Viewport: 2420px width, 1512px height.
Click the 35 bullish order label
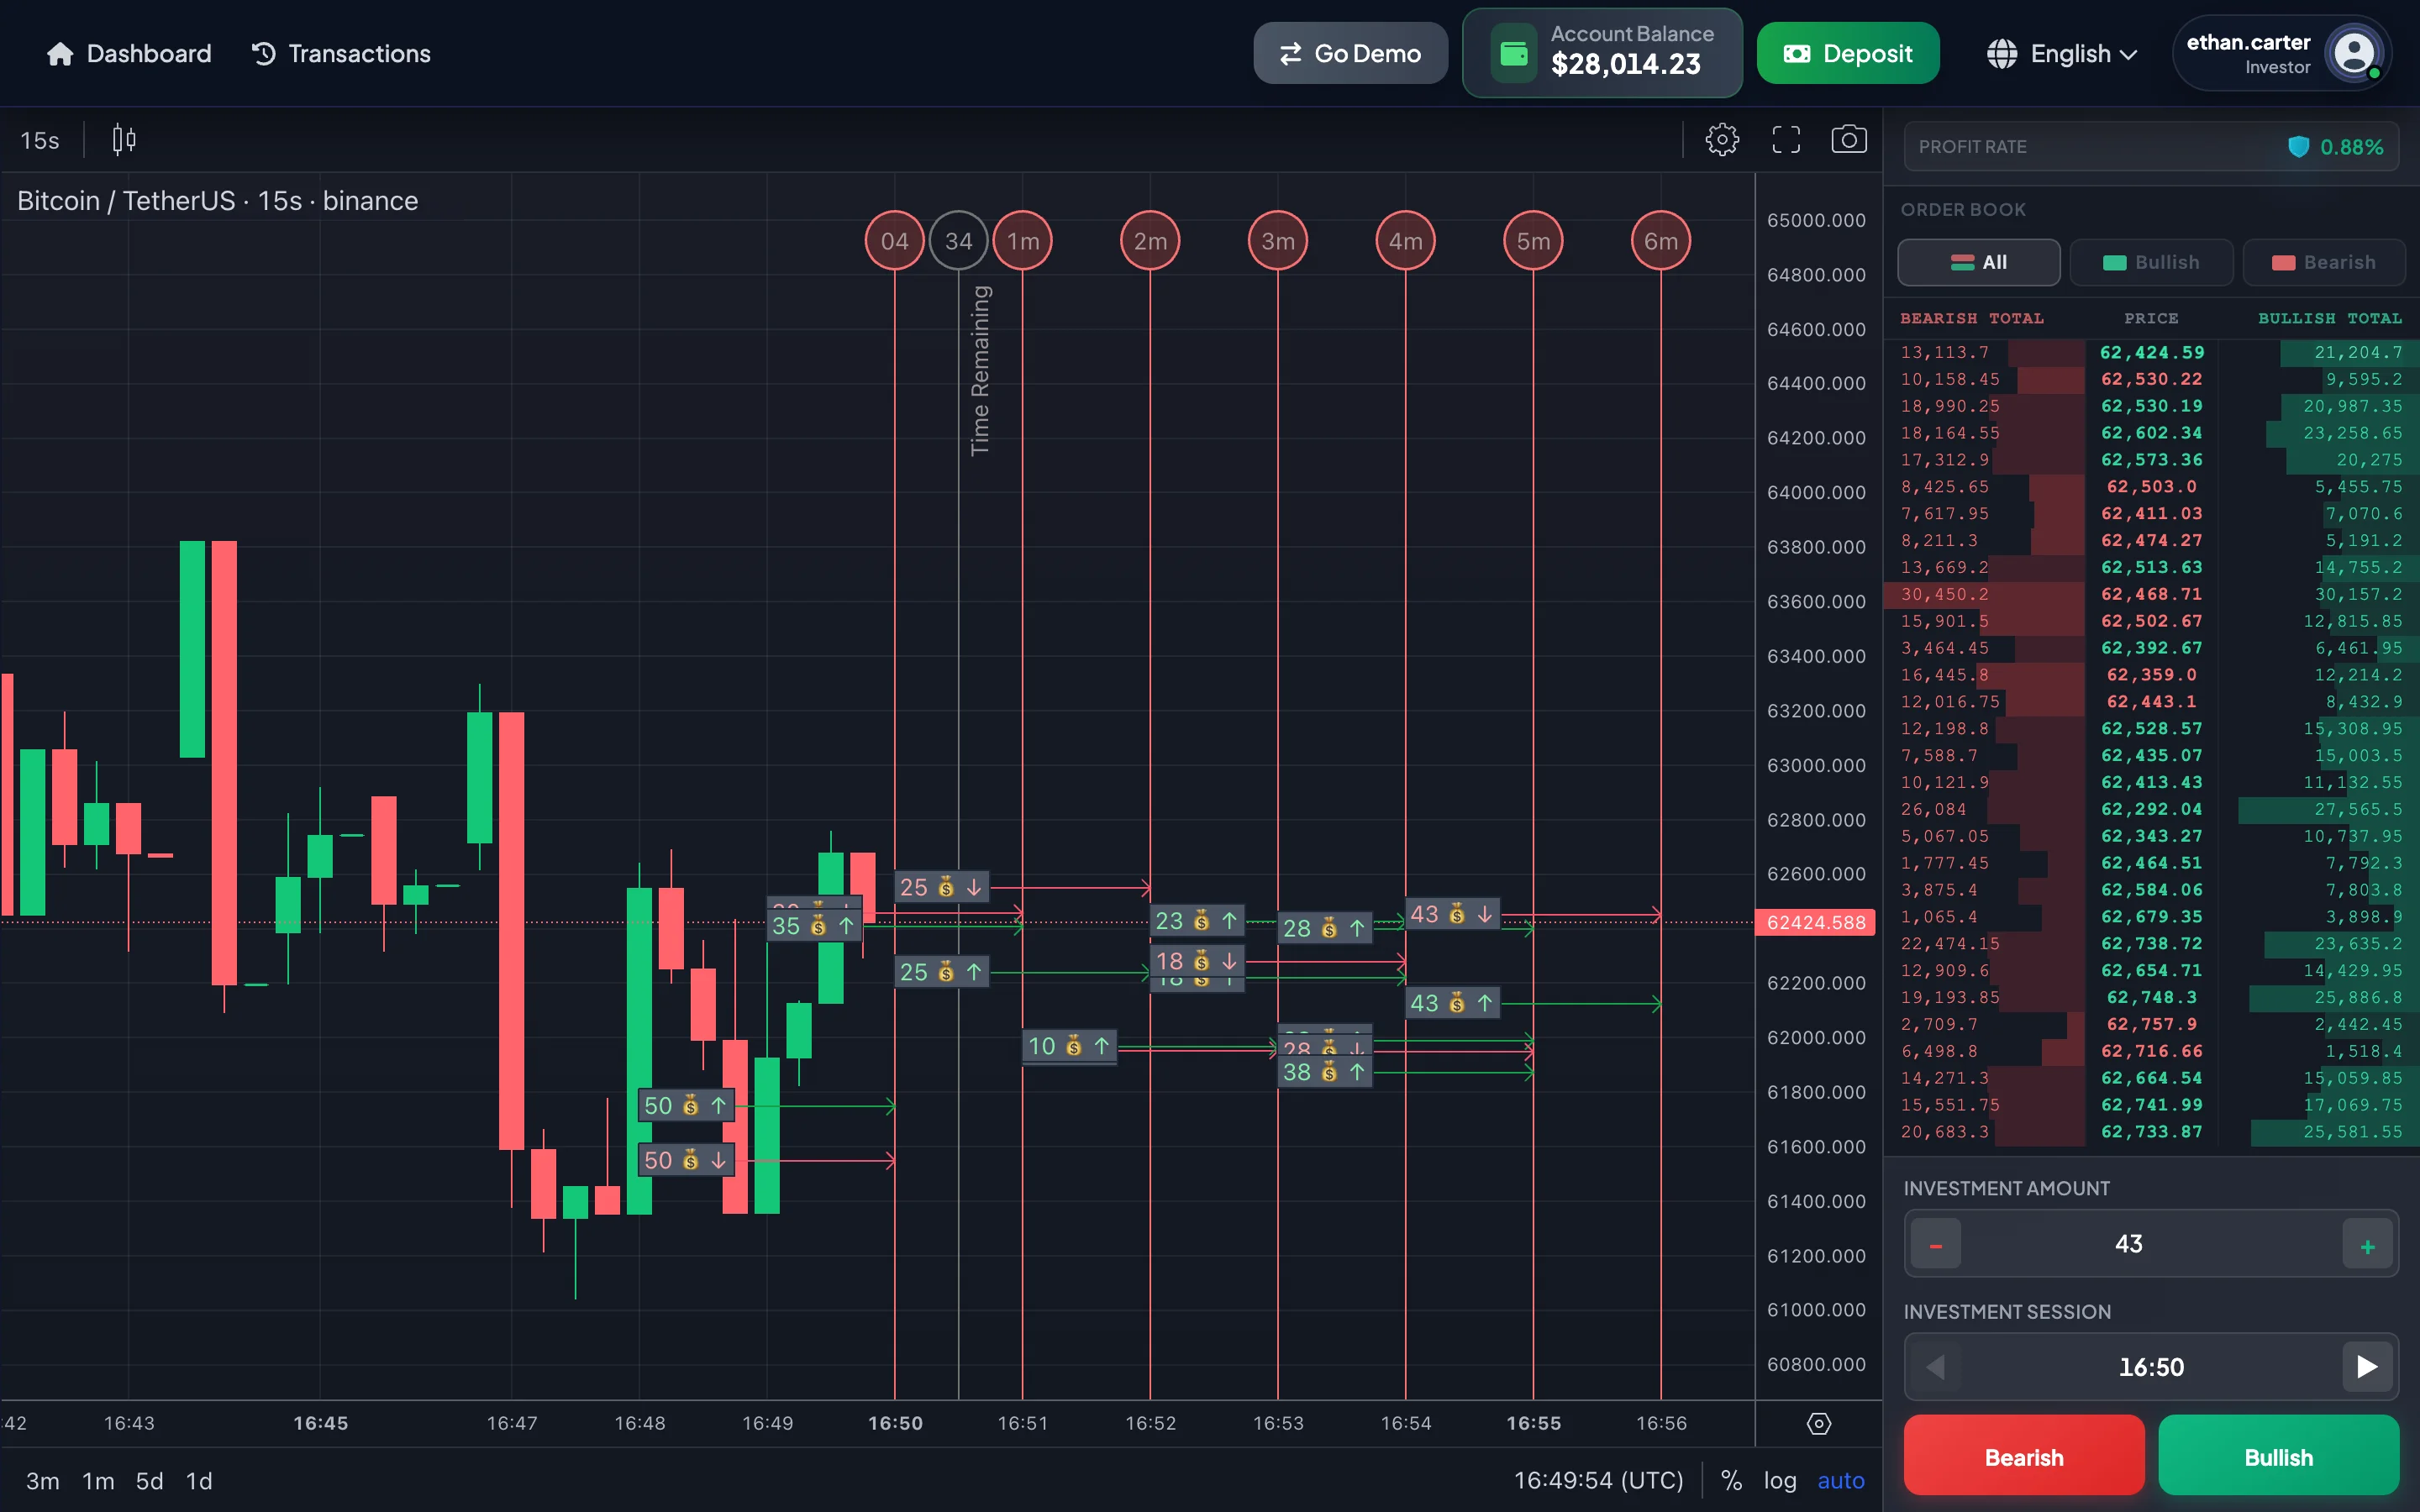814,926
